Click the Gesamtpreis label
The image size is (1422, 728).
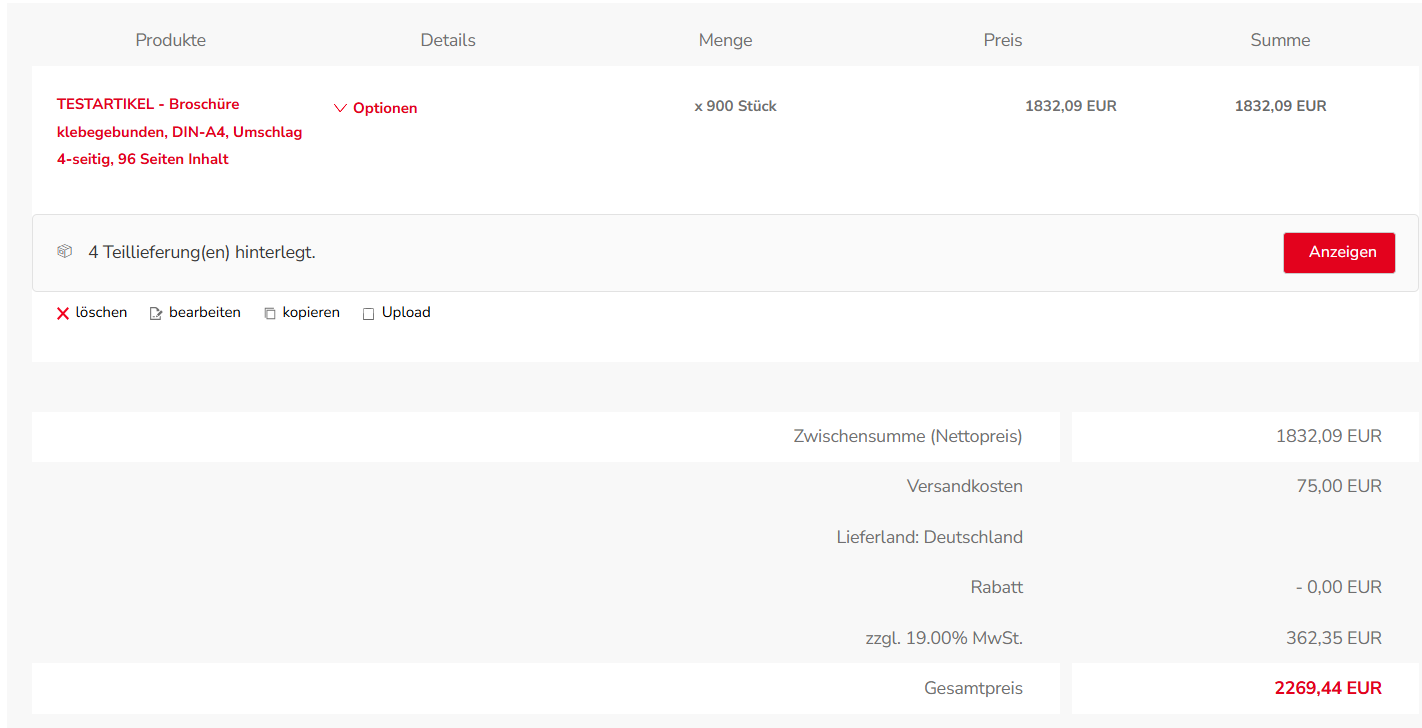(x=974, y=689)
